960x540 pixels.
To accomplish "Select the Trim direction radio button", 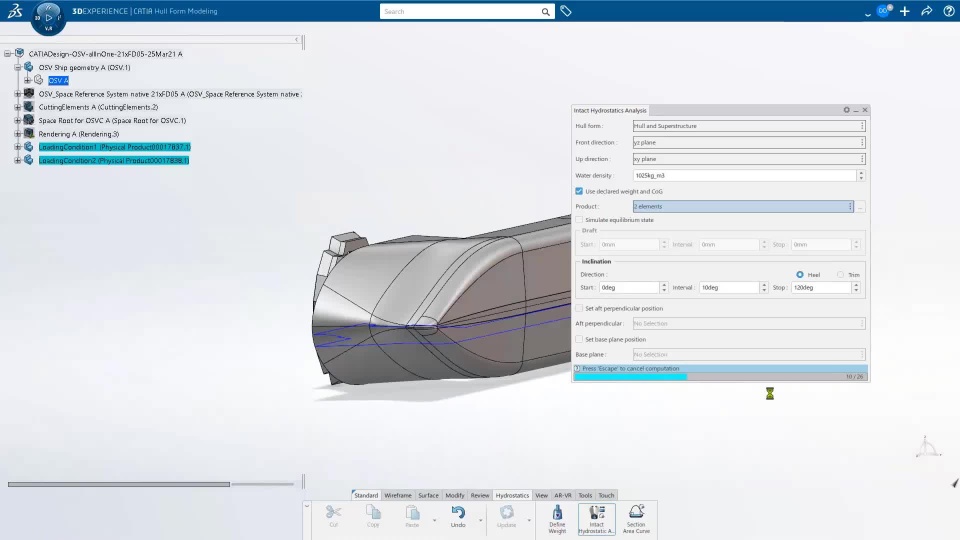I will 840,274.
